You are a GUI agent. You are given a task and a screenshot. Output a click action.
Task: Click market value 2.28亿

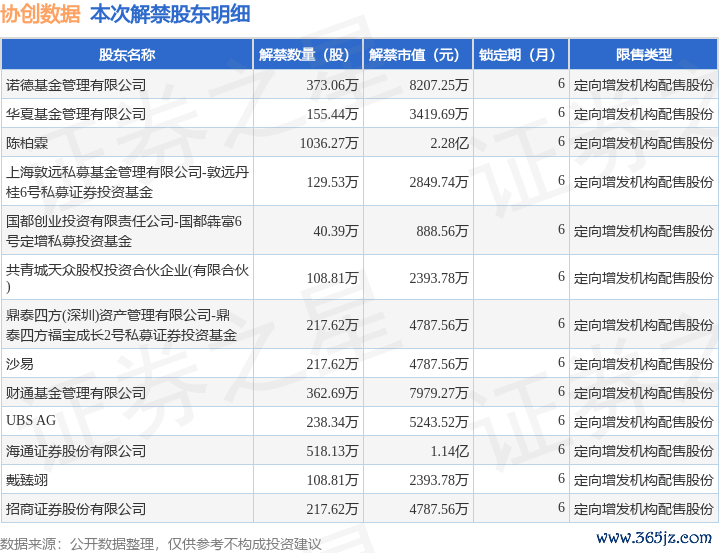pyautogui.click(x=449, y=143)
